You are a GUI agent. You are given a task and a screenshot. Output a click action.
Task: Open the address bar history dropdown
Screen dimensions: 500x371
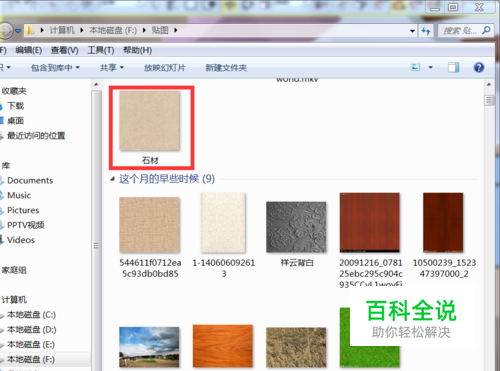[x=412, y=31]
